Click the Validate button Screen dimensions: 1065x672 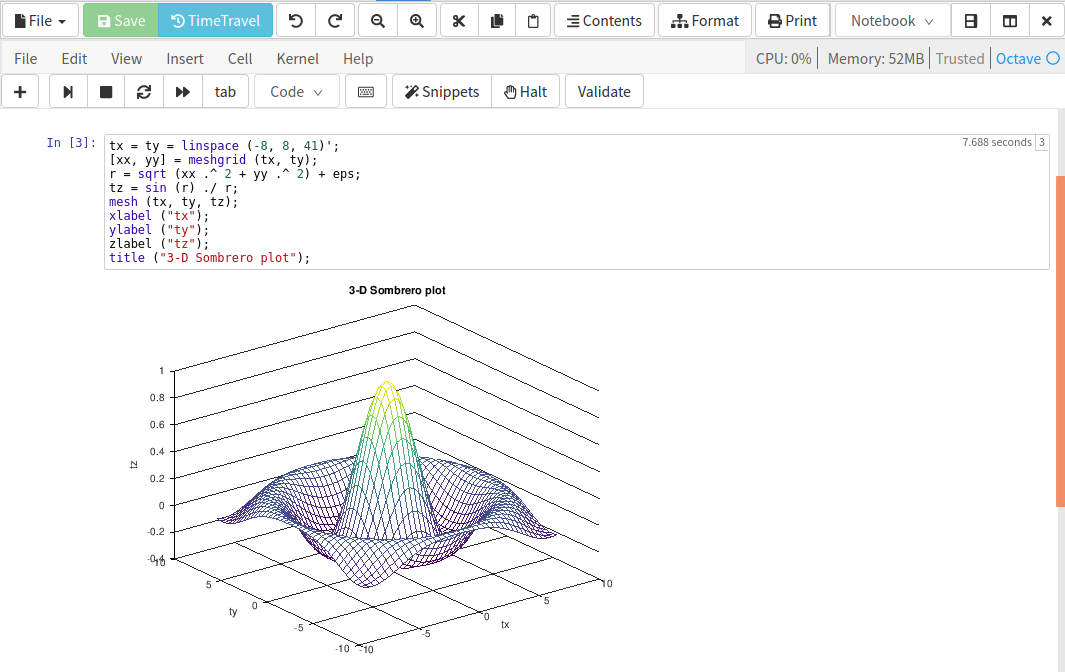pos(604,92)
